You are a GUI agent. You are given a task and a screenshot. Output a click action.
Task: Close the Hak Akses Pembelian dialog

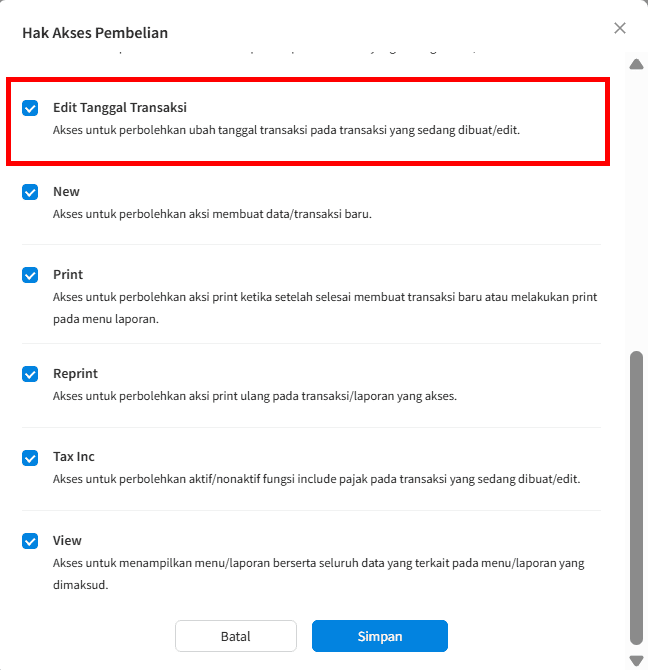click(620, 28)
